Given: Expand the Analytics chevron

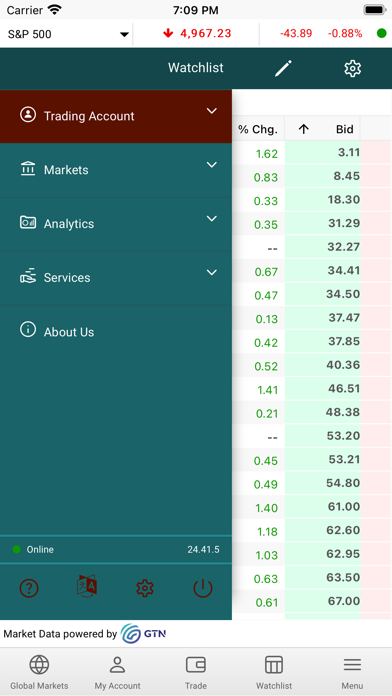Looking at the screenshot, I should (212, 218).
